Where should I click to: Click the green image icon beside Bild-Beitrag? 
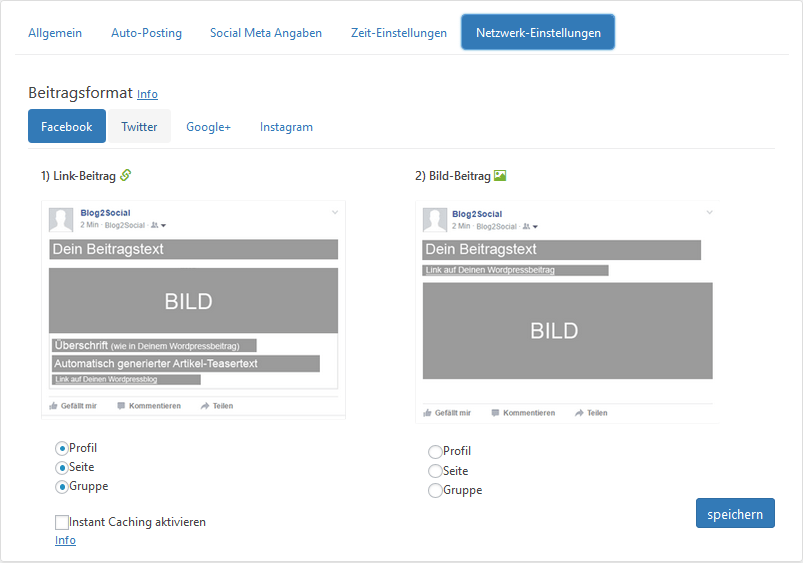pos(500,176)
